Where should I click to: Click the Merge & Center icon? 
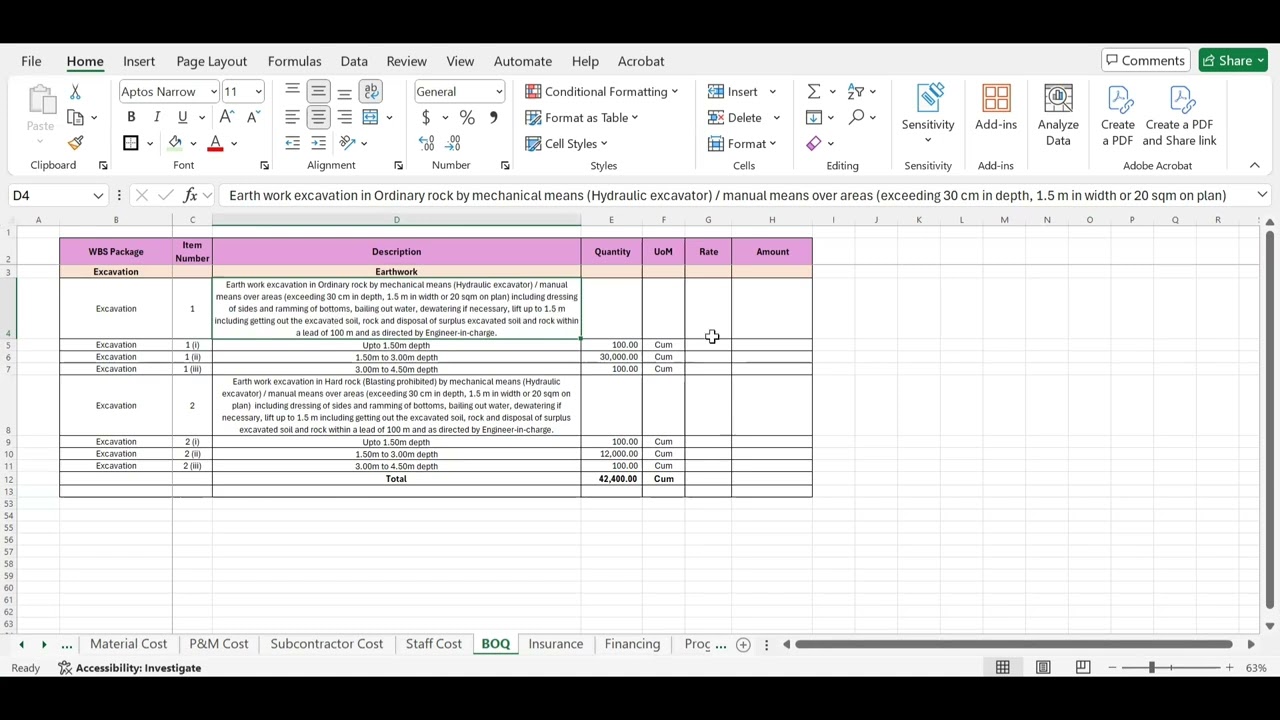(370, 117)
